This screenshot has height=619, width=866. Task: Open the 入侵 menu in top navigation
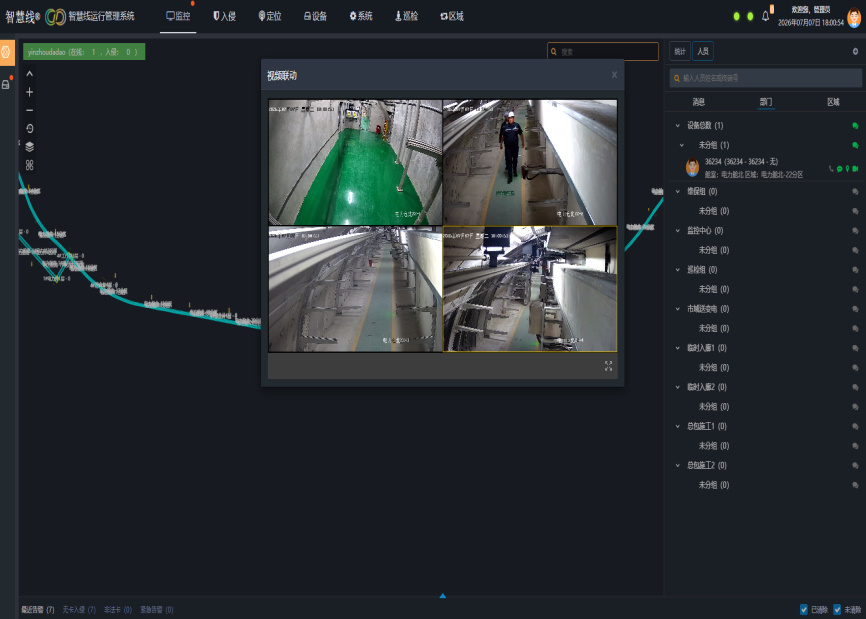click(x=225, y=16)
